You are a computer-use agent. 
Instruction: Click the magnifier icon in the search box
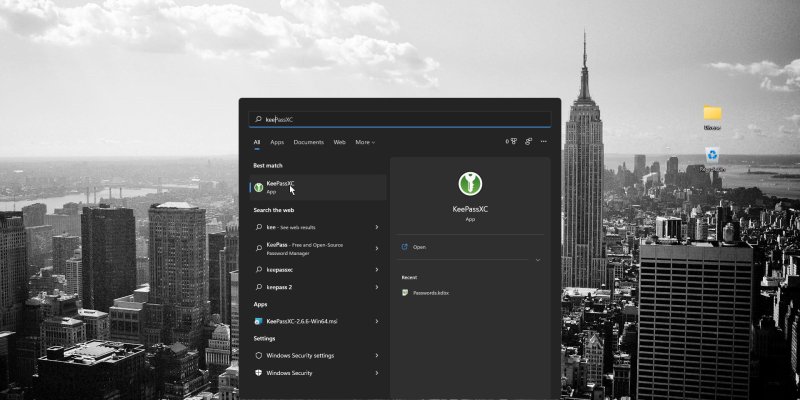pyautogui.click(x=258, y=119)
